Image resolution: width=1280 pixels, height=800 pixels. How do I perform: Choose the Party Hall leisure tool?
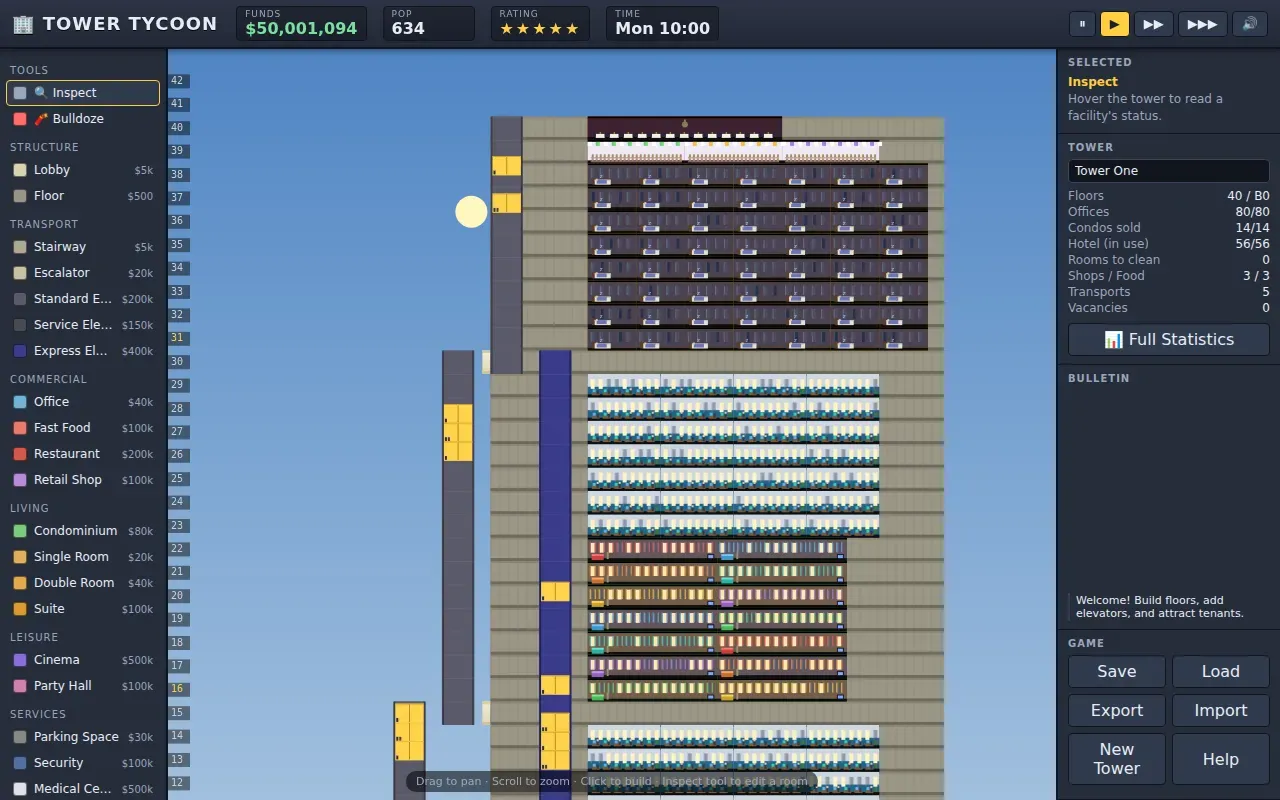pyautogui.click(x=83, y=686)
